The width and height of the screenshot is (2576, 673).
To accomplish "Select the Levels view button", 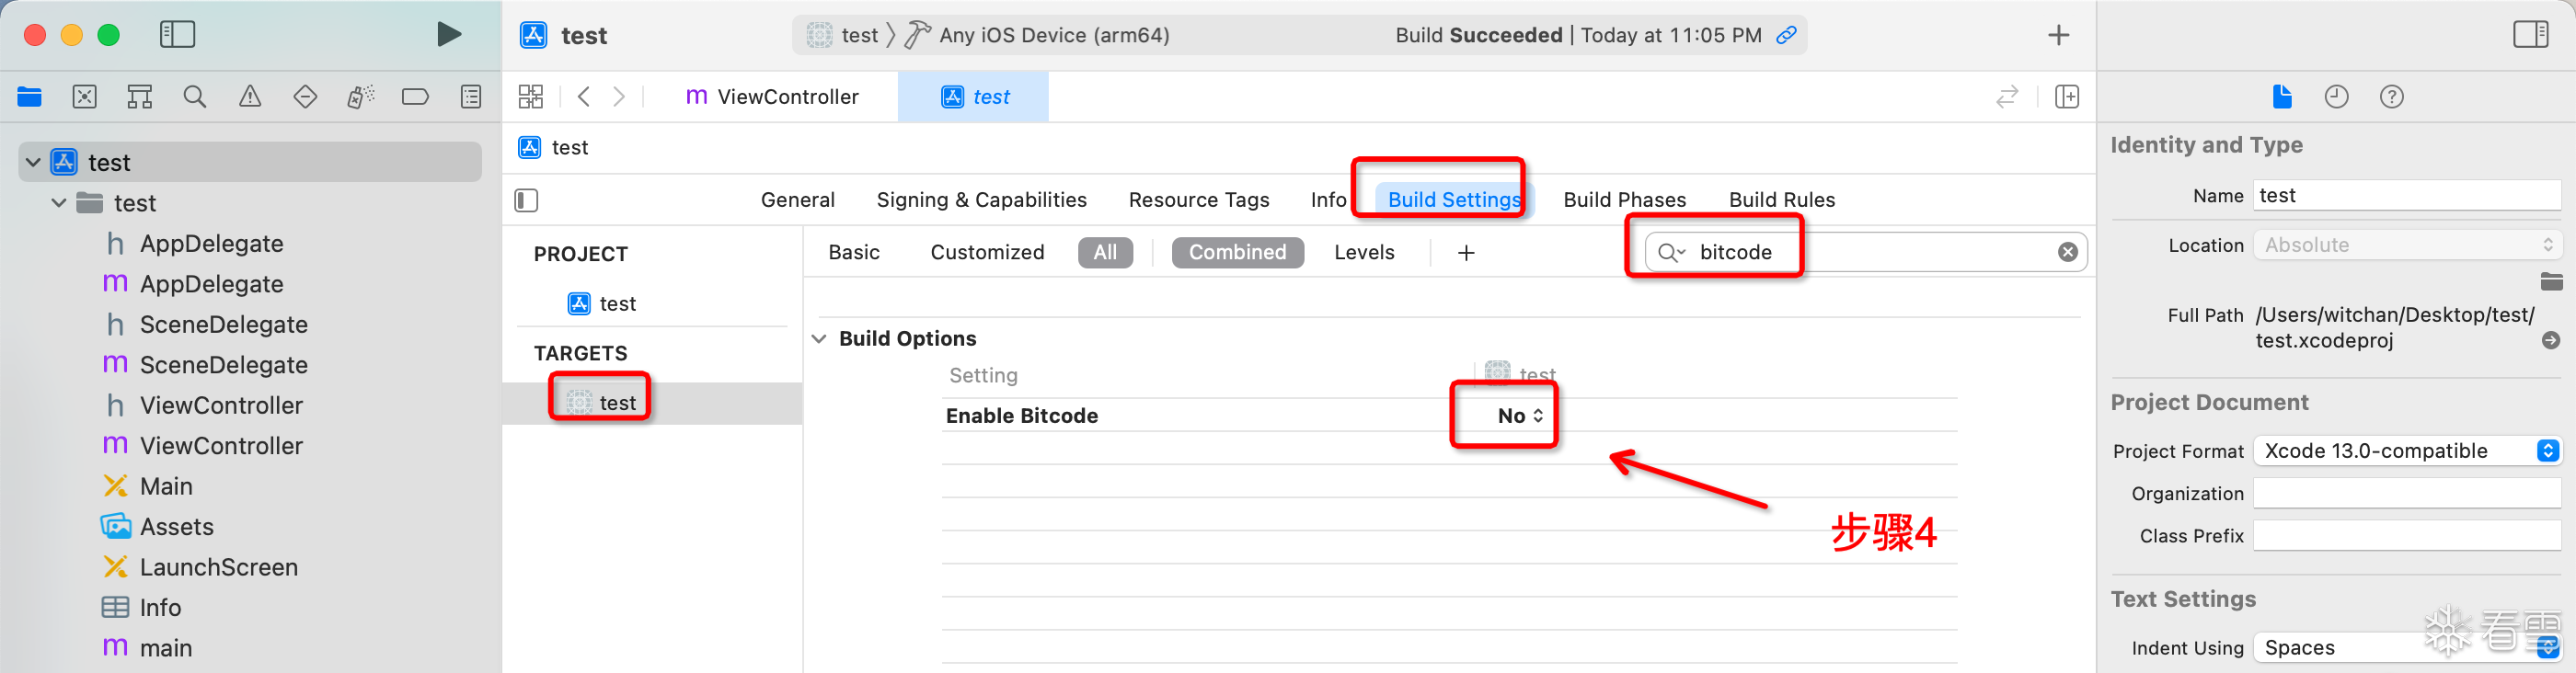I will (x=1363, y=253).
